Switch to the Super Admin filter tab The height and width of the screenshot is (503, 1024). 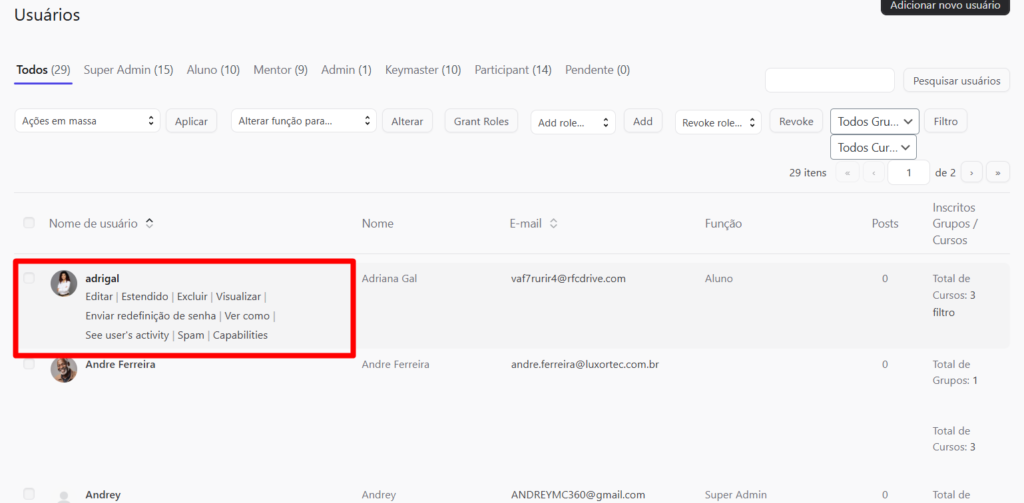point(128,70)
